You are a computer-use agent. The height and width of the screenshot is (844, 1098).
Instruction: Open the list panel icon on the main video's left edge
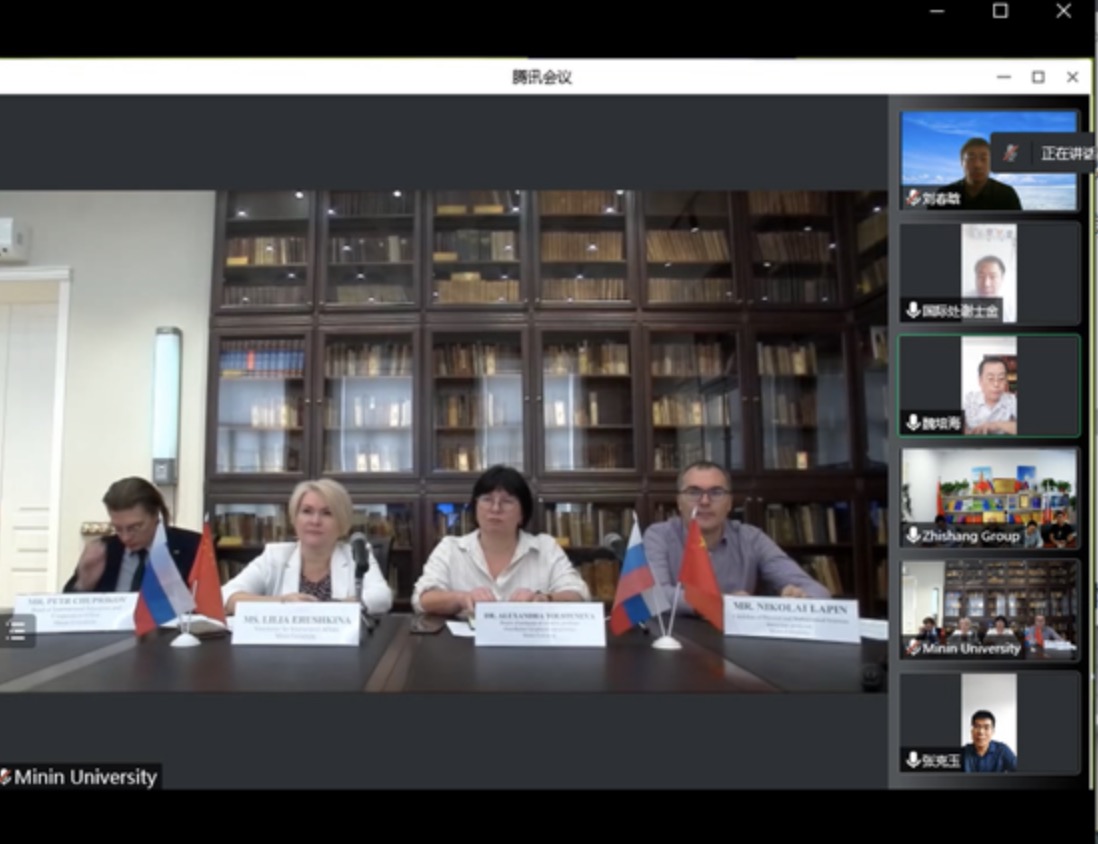point(18,630)
